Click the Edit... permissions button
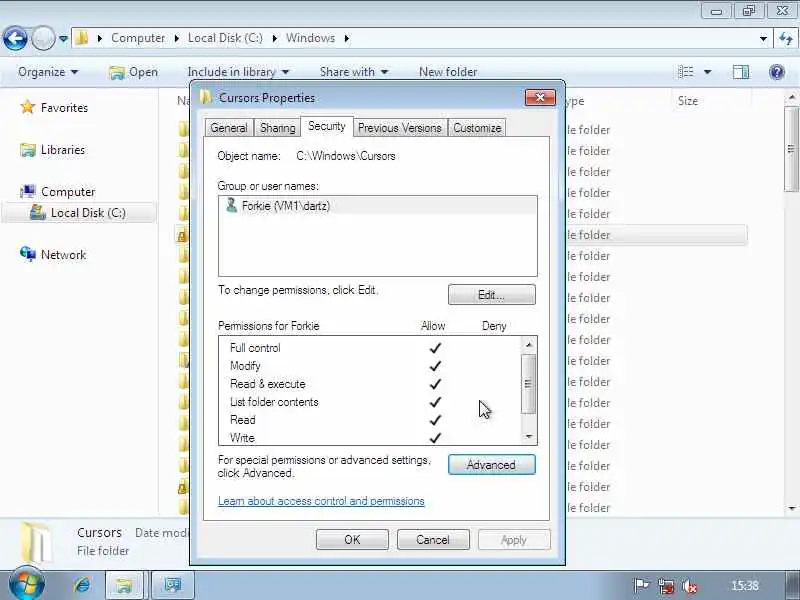 coord(491,294)
